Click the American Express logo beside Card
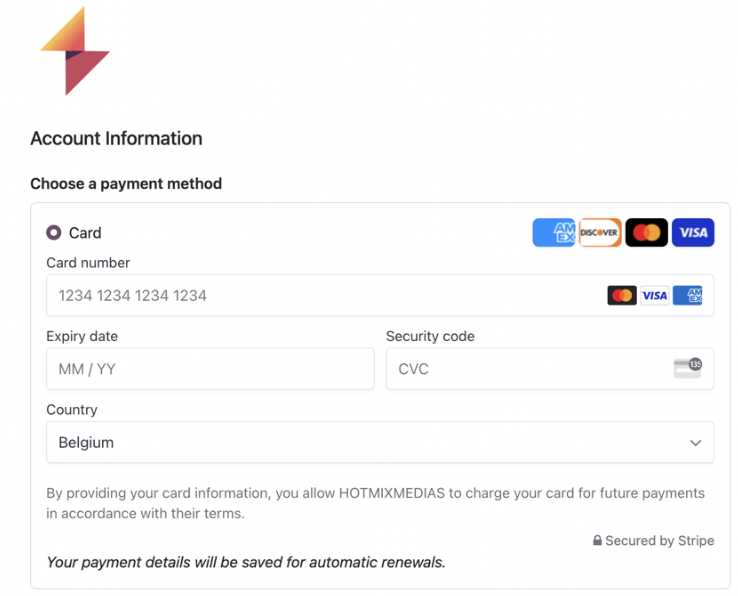The width and height of the screenshot is (738, 596). tap(554, 233)
